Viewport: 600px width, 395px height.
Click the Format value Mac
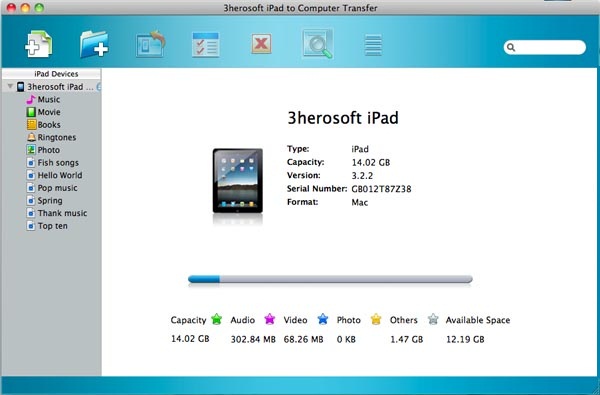click(x=360, y=202)
